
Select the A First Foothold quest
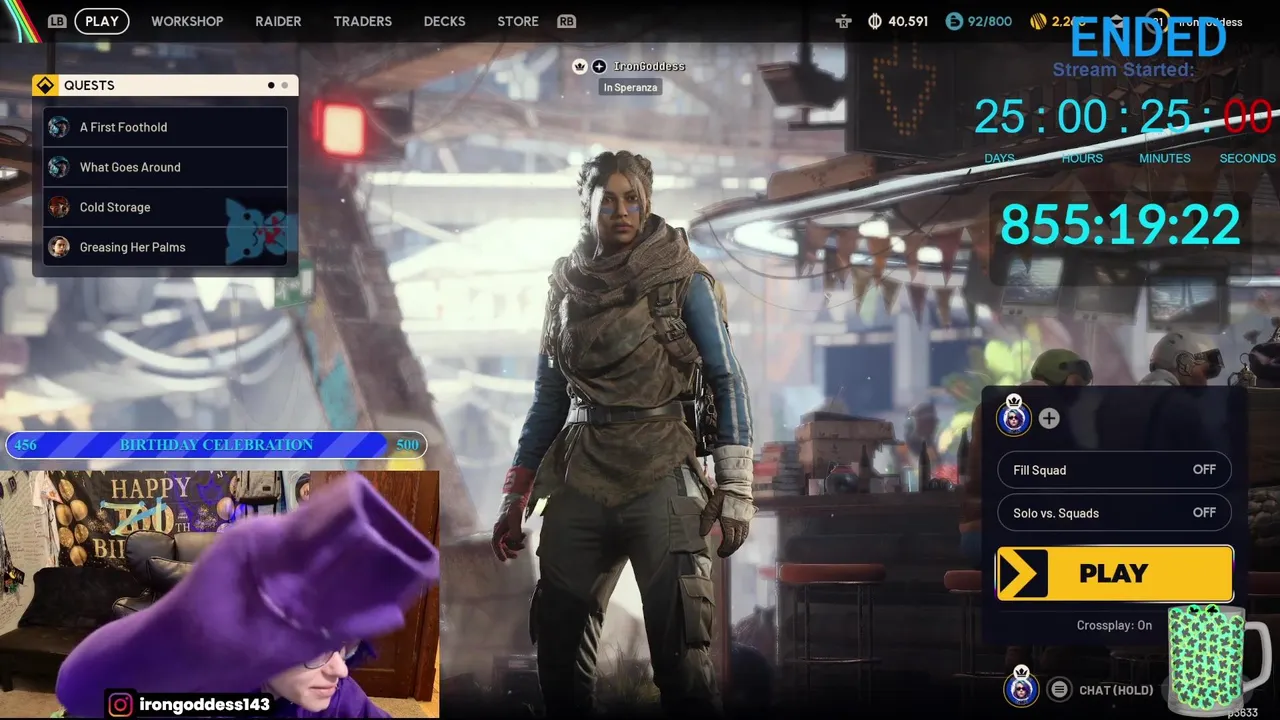click(x=165, y=127)
